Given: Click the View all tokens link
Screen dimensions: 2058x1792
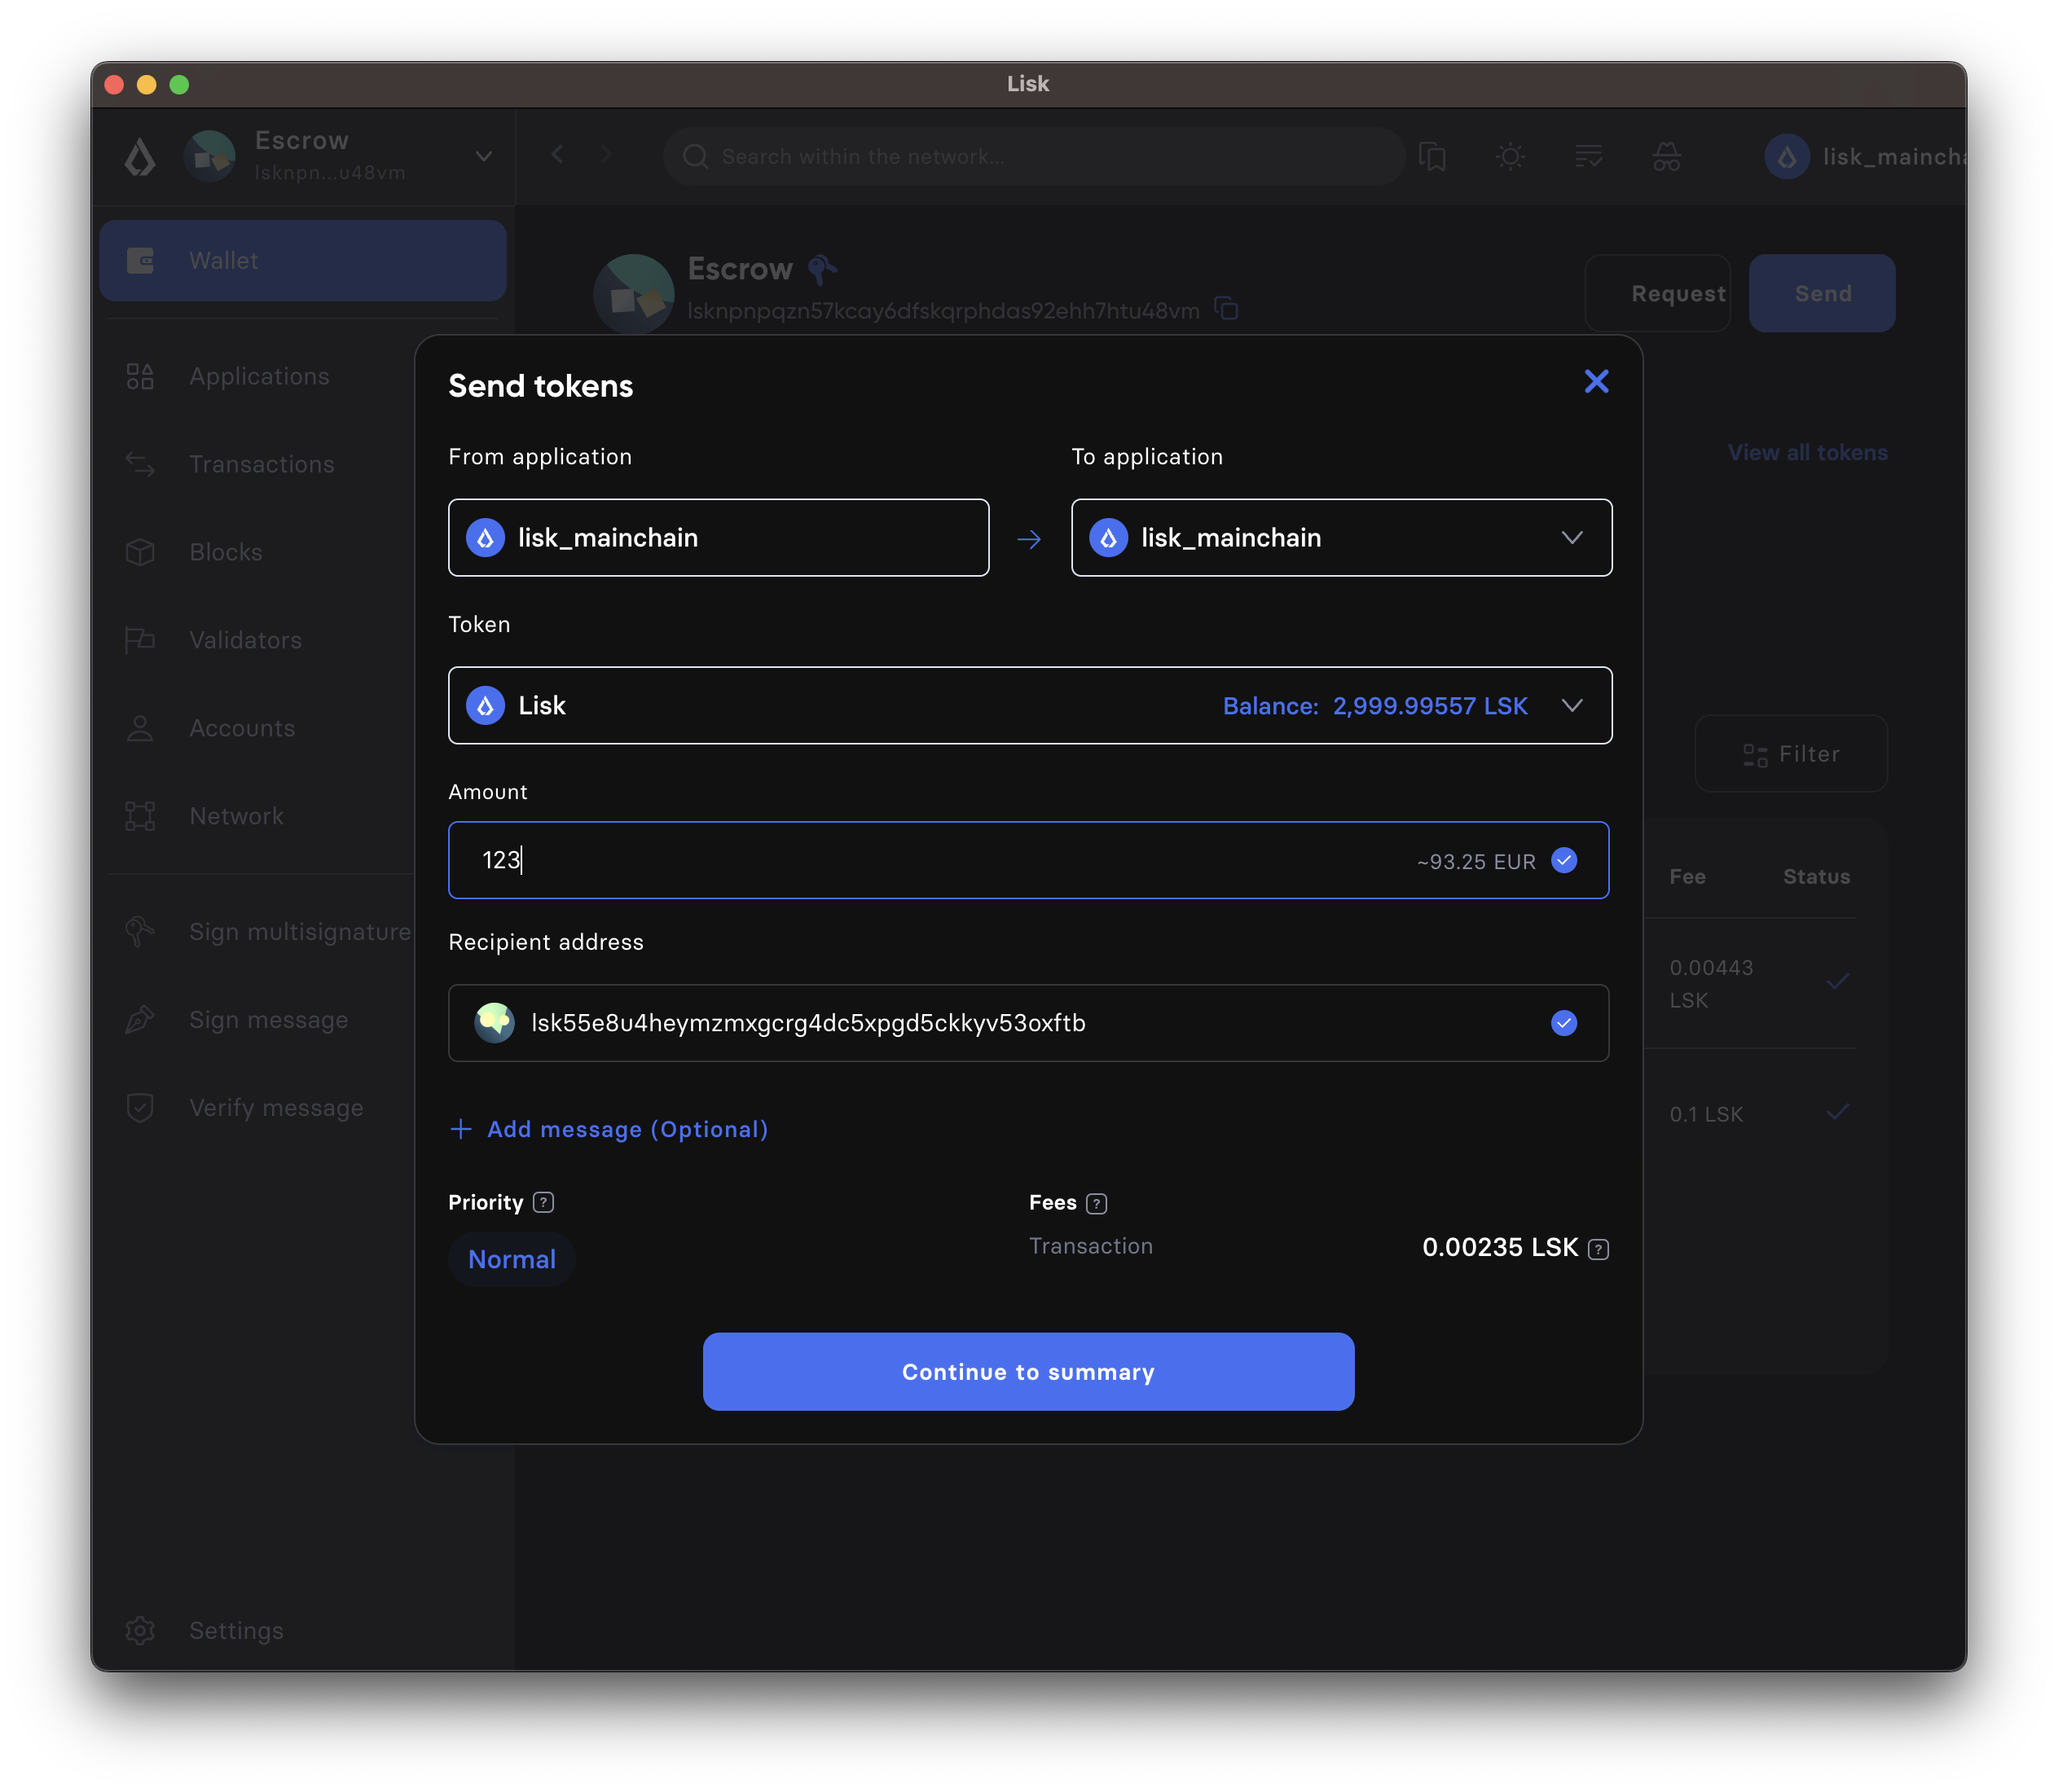Looking at the screenshot, I should click(x=1807, y=453).
